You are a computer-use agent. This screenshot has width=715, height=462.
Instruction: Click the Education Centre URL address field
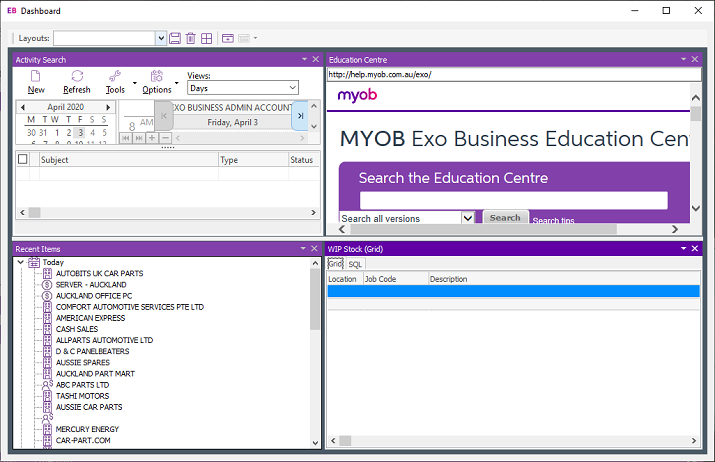pos(514,74)
